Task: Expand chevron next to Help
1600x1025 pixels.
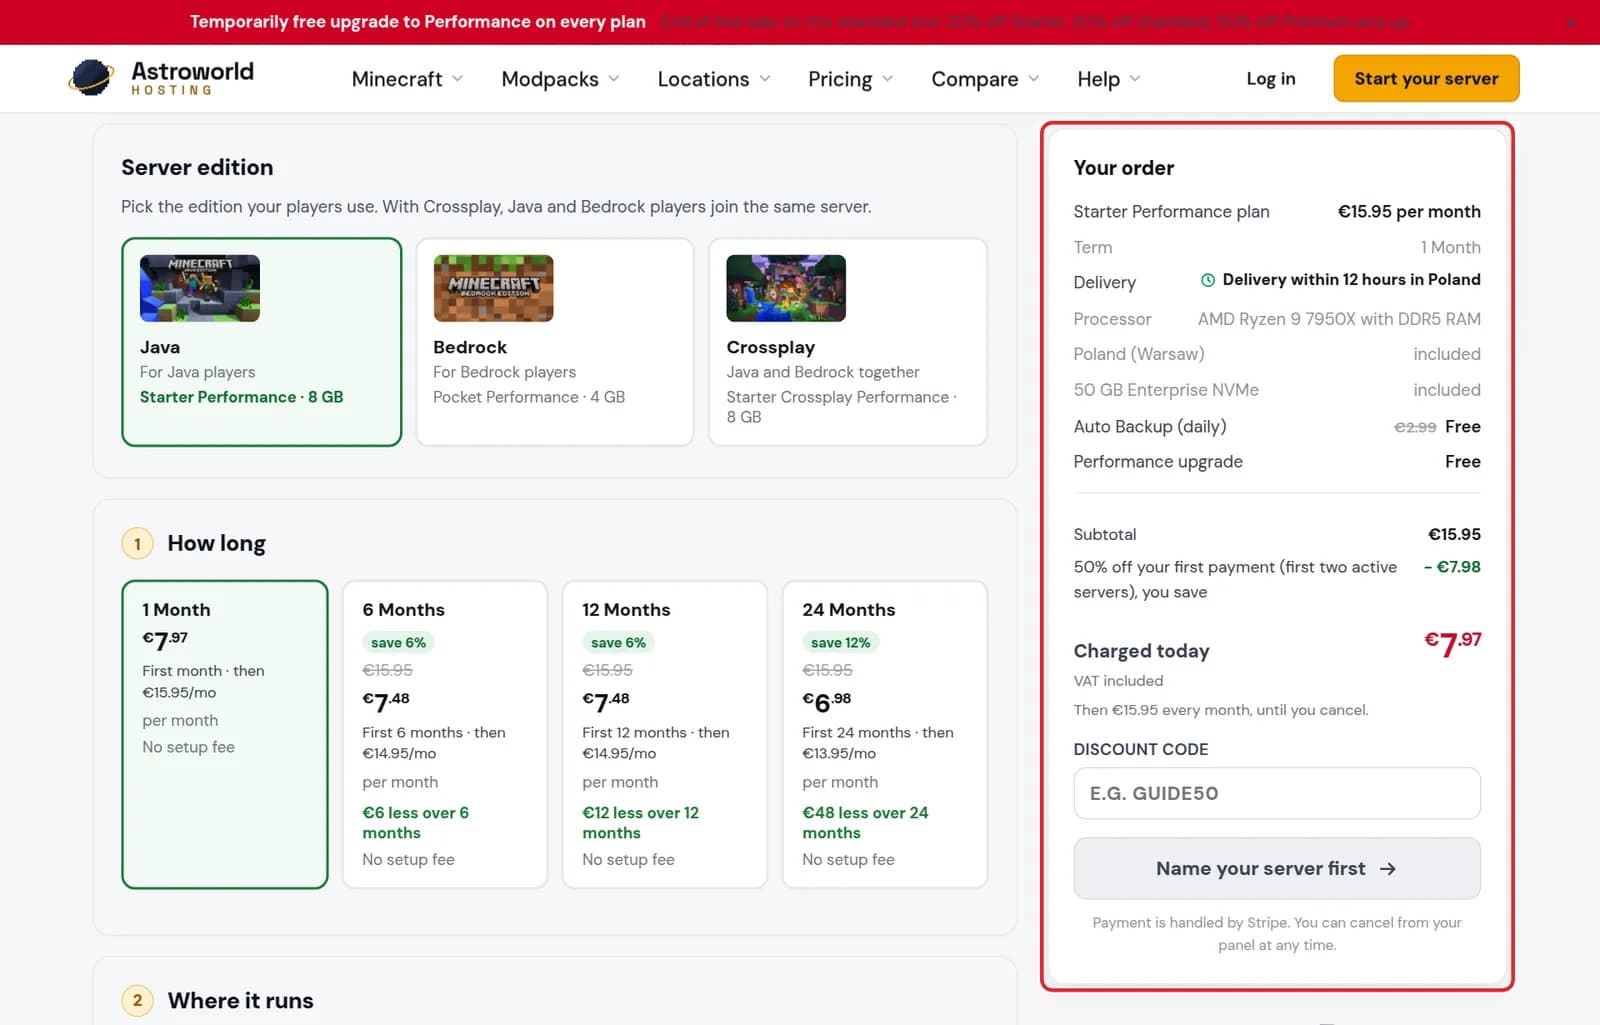Action: click(x=1135, y=79)
